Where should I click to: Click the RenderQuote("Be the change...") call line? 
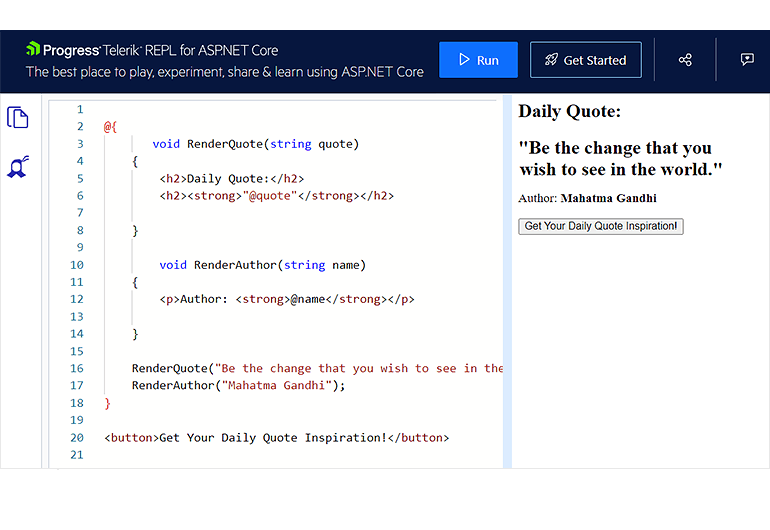pos(317,368)
